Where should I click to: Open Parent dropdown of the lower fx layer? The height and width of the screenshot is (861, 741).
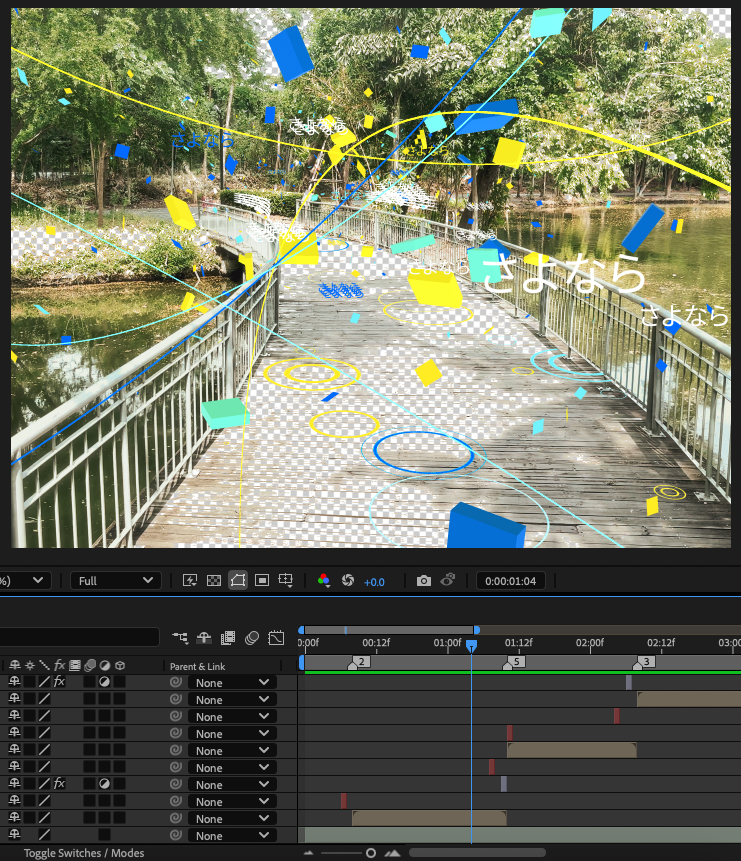[232, 785]
